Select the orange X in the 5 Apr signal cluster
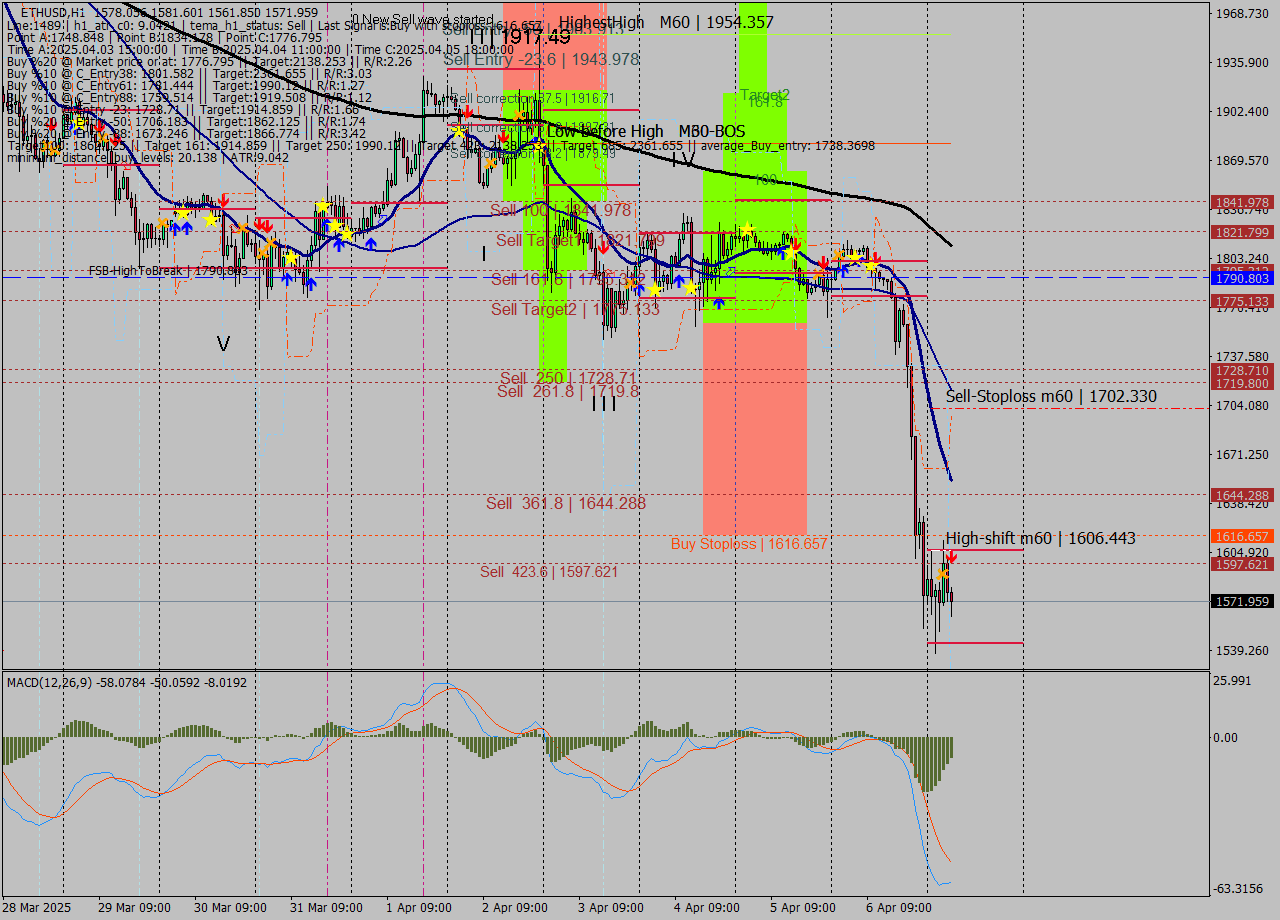This screenshot has width=1280, height=920. click(x=838, y=254)
